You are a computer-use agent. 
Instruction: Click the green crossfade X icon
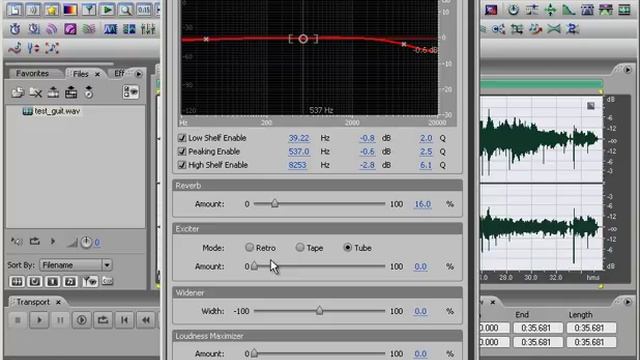tap(554, 29)
